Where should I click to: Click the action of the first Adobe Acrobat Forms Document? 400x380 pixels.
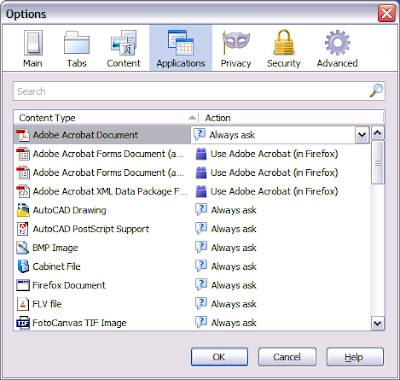point(267,154)
